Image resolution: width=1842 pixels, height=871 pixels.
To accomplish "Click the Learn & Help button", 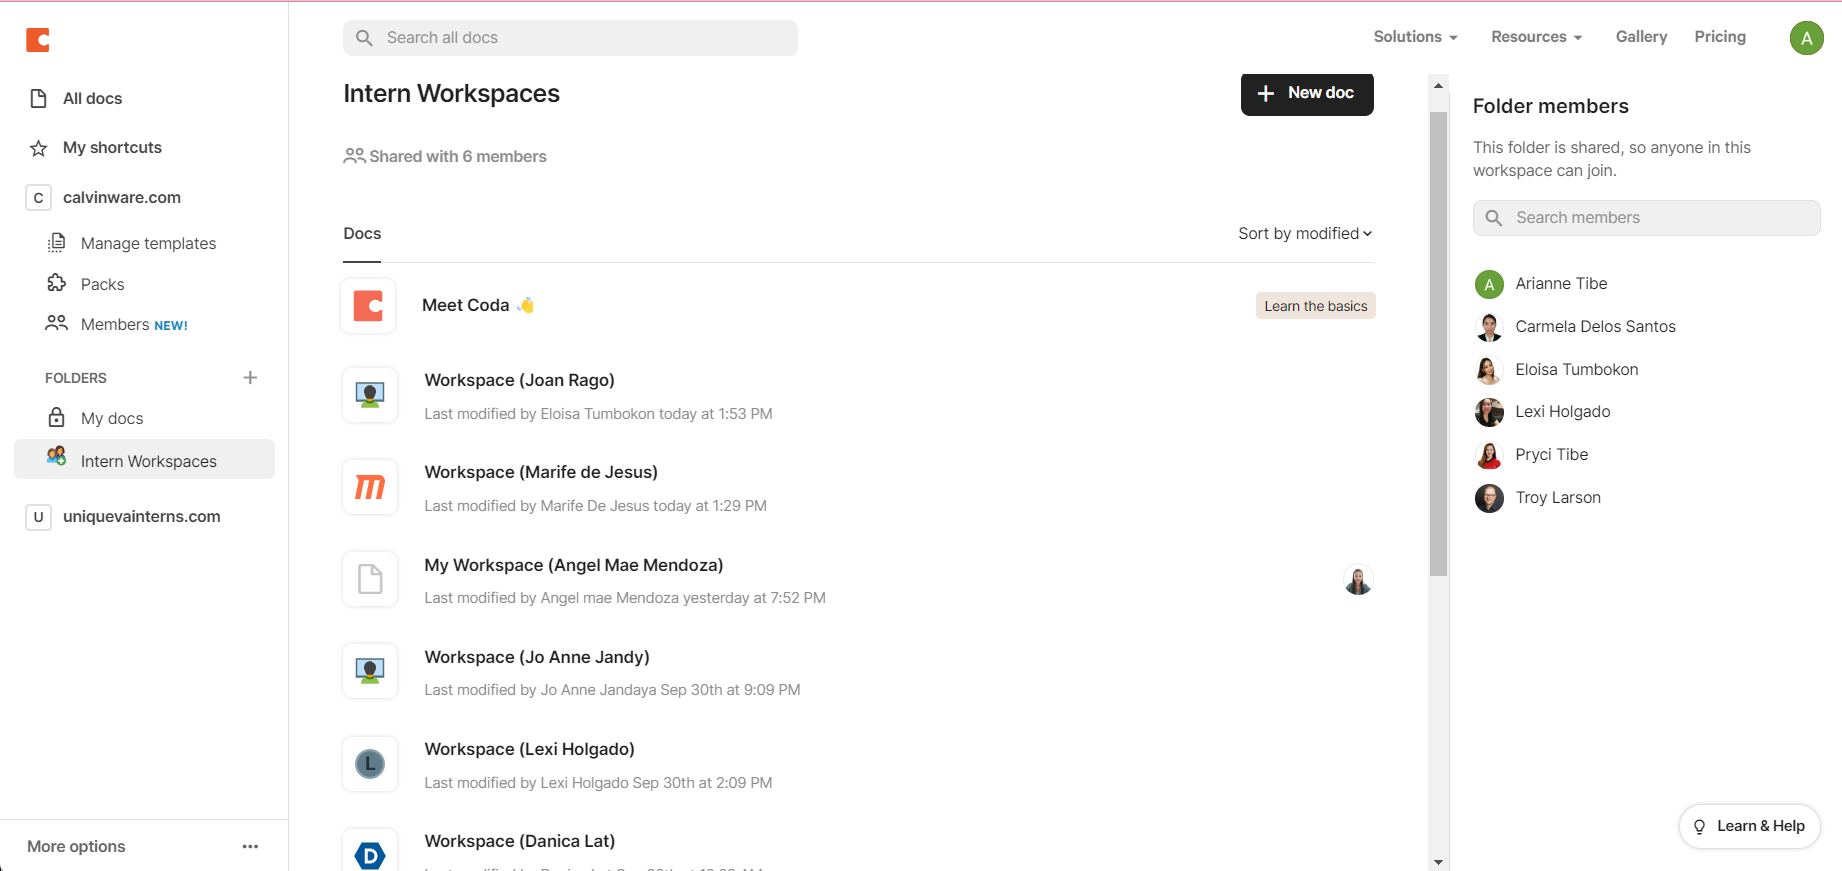I will coord(1750,827).
